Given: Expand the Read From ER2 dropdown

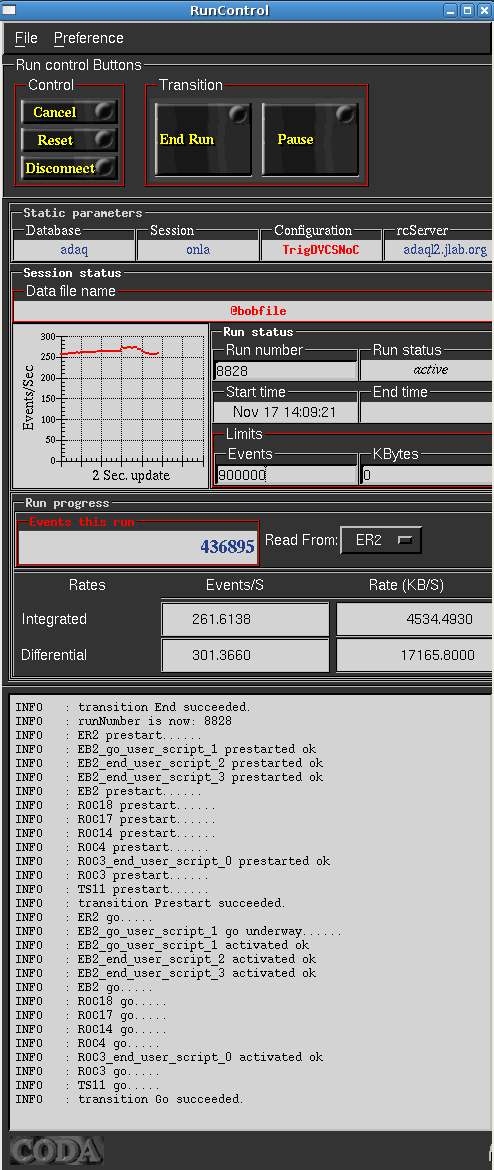Looking at the screenshot, I should tap(381, 540).
